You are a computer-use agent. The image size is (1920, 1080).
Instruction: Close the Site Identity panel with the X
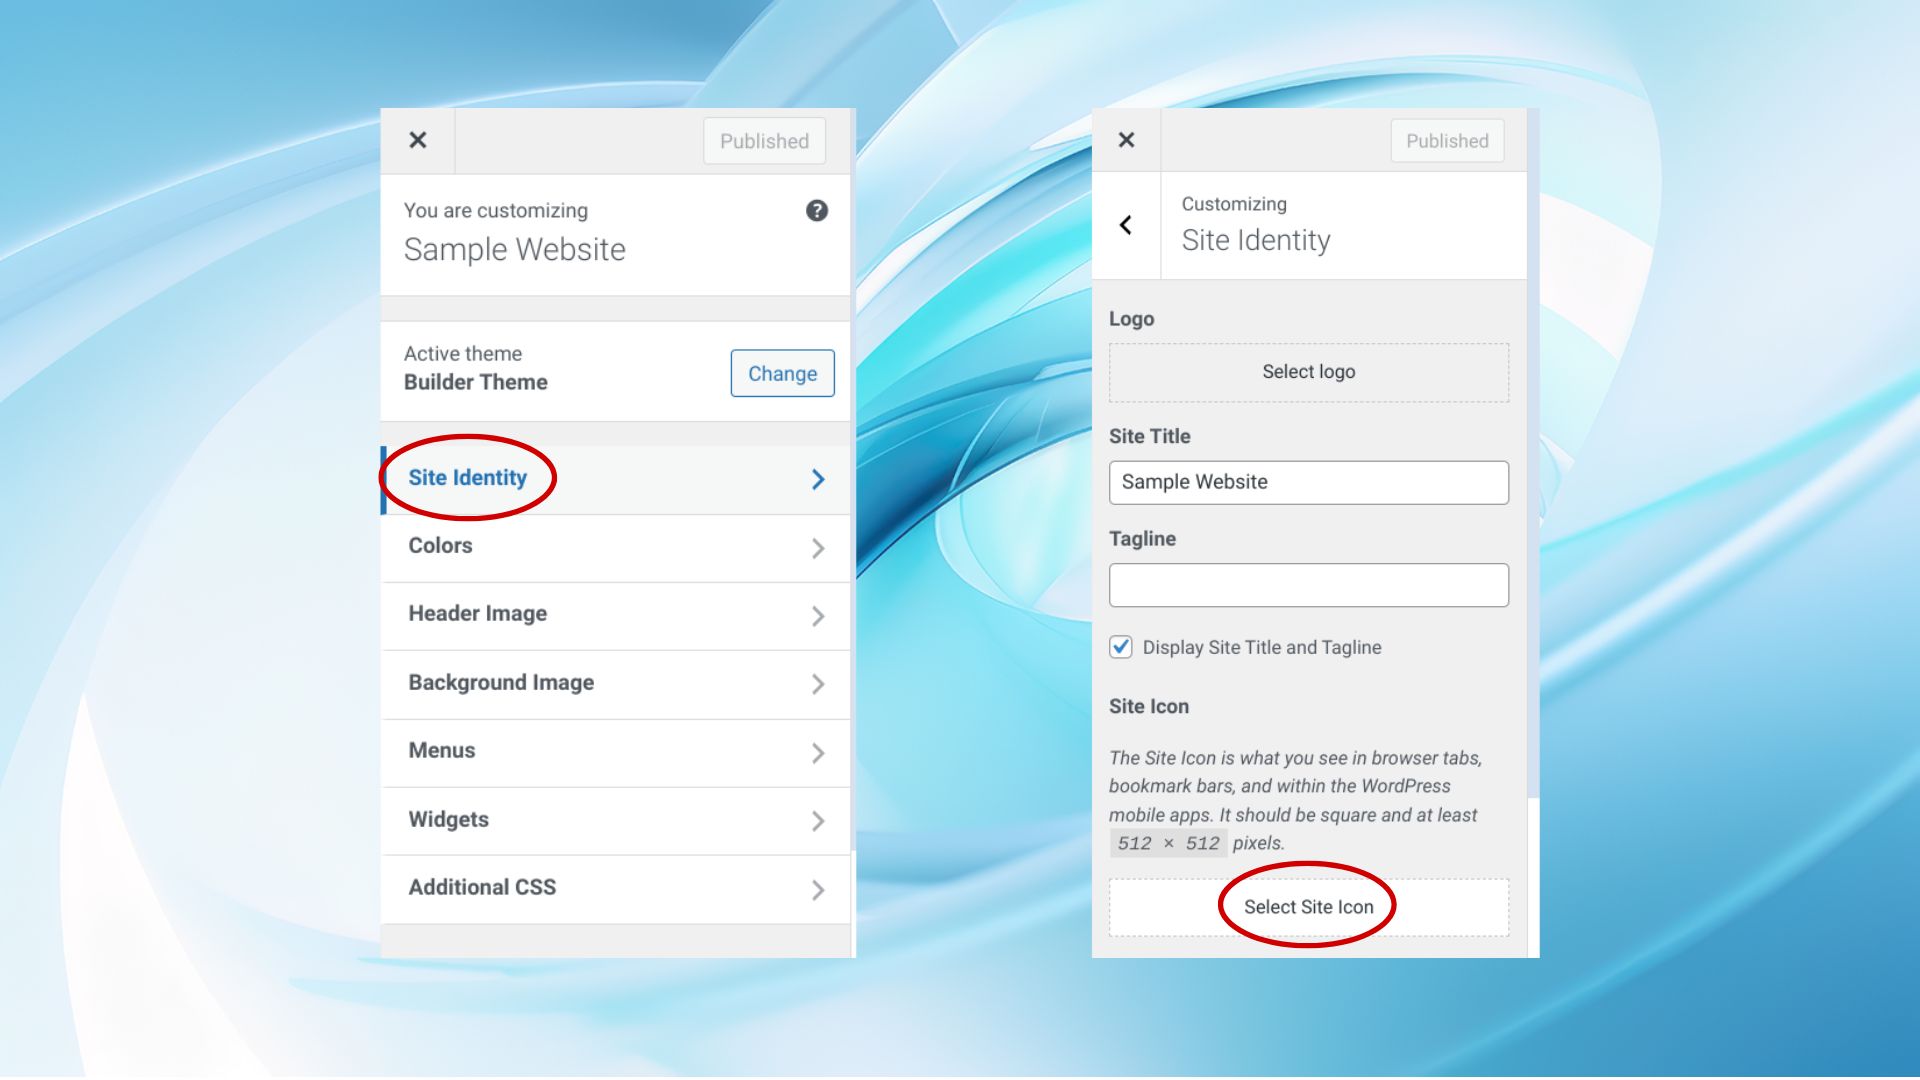(x=1126, y=140)
